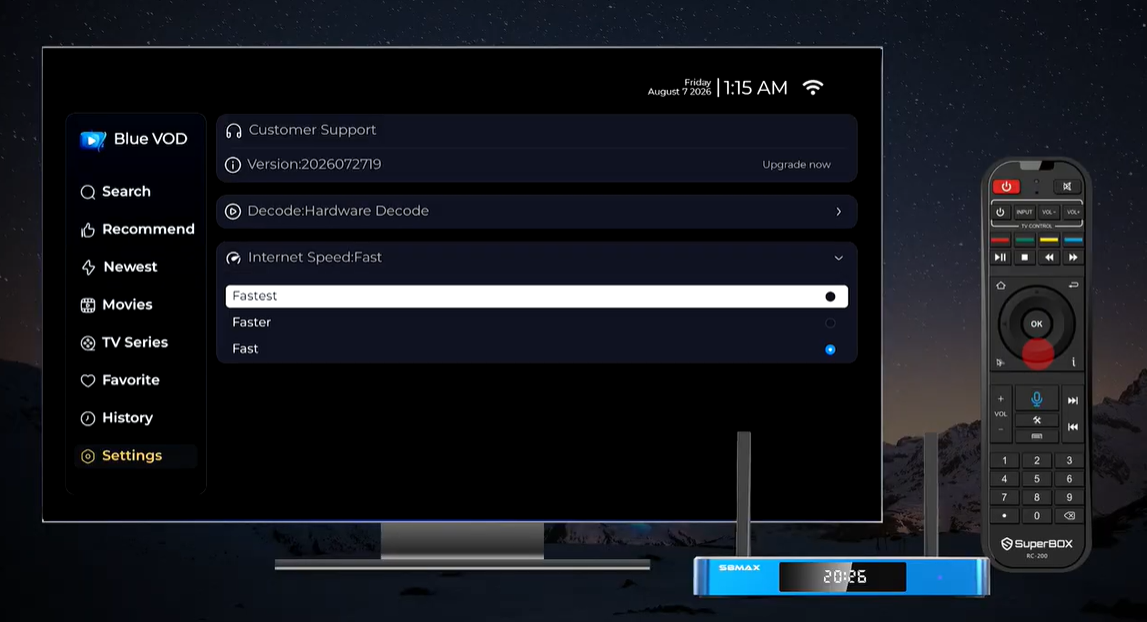The image size is (1147, 622).
Task: Click the Customer Support headset icon
Action: (x=233, y=131)
